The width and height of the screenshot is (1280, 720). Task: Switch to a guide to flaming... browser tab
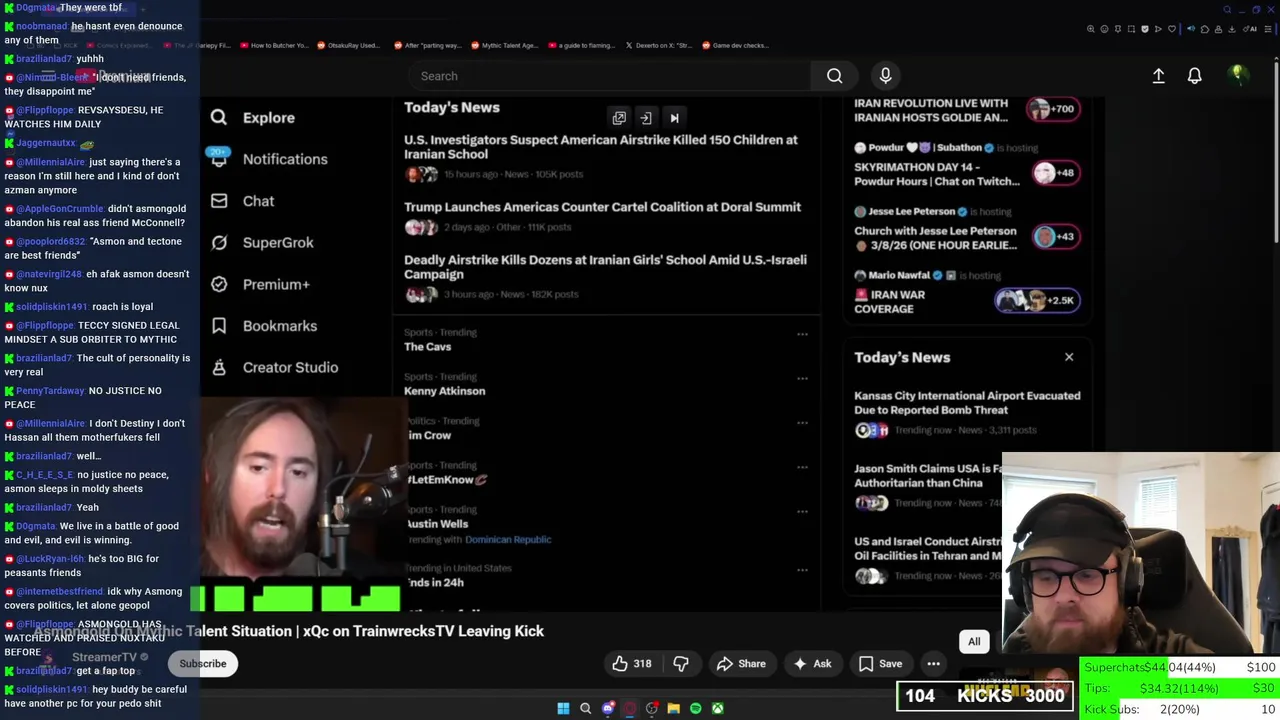pos(581,45)
